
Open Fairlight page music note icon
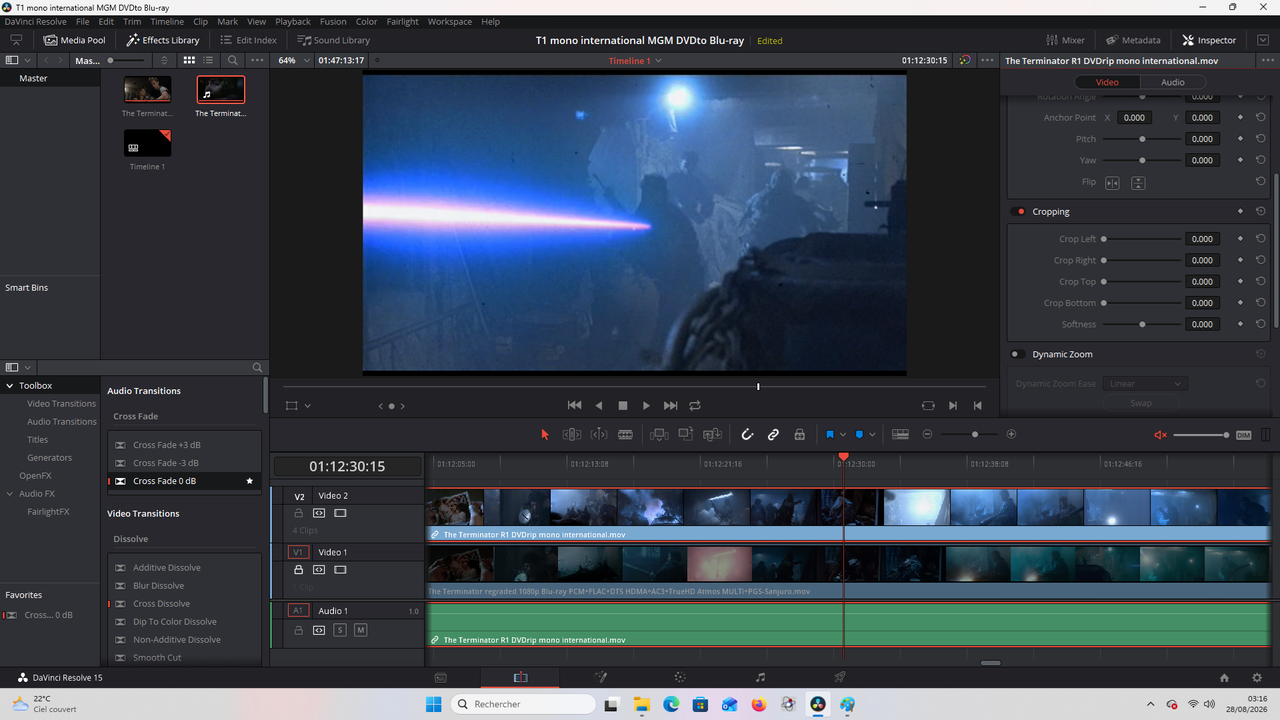click(x=760, y=677)
